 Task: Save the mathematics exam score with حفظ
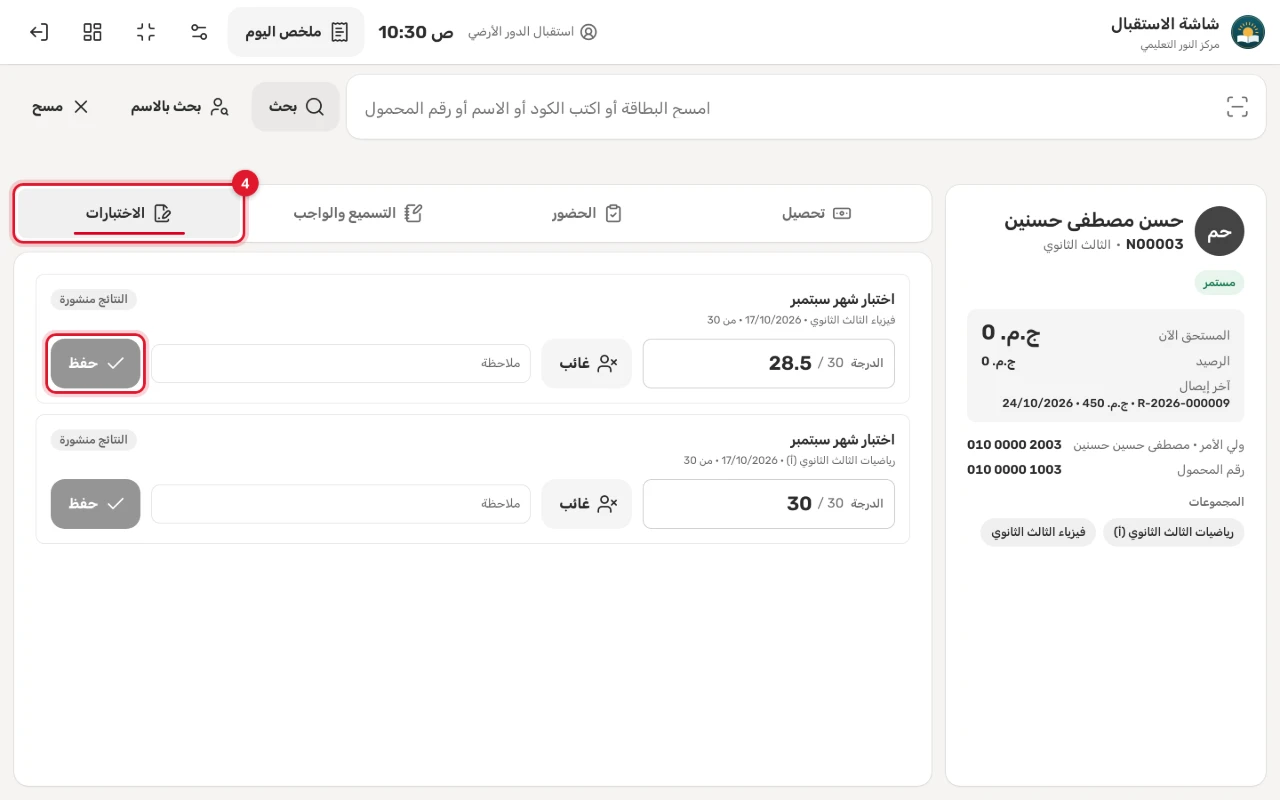[x=96, y=504]
